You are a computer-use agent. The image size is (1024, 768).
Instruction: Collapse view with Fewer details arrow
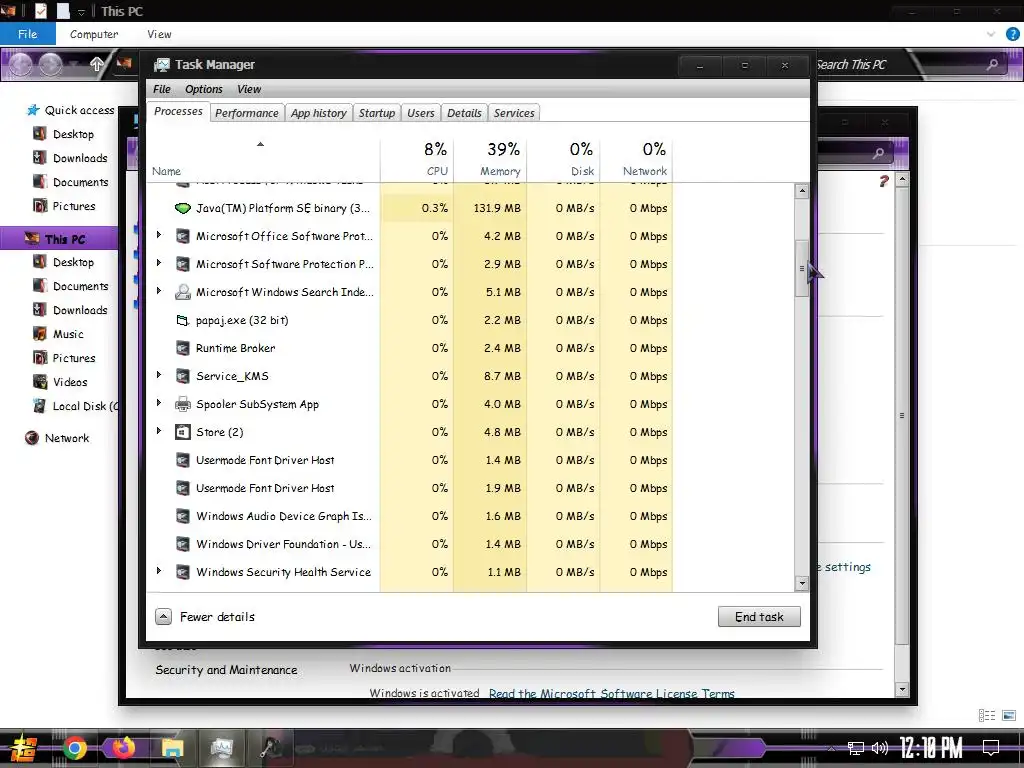pos(163,616)
